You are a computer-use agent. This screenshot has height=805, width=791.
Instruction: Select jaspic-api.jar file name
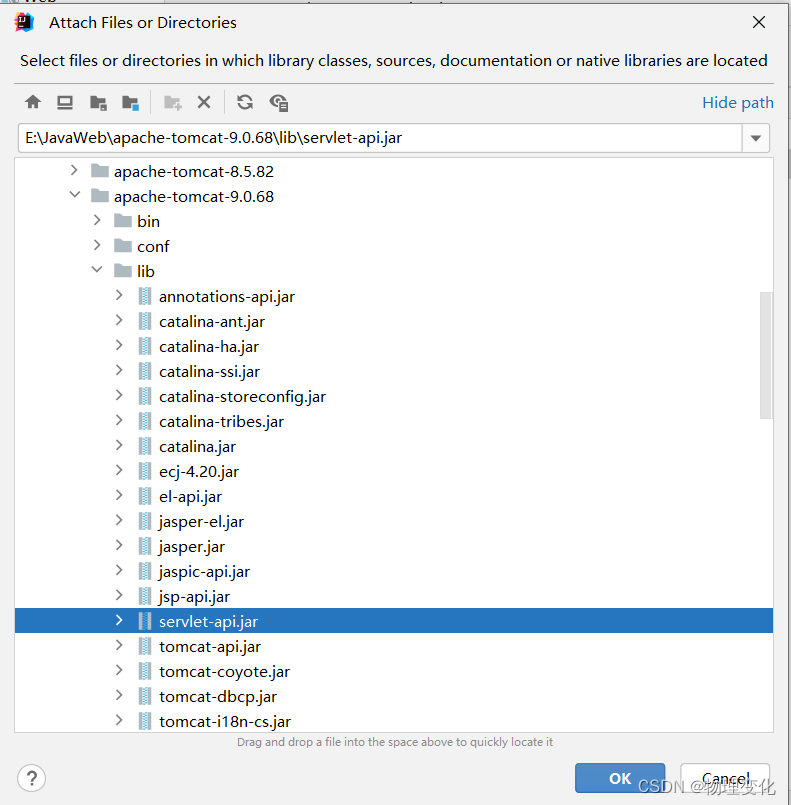[204, 571]
